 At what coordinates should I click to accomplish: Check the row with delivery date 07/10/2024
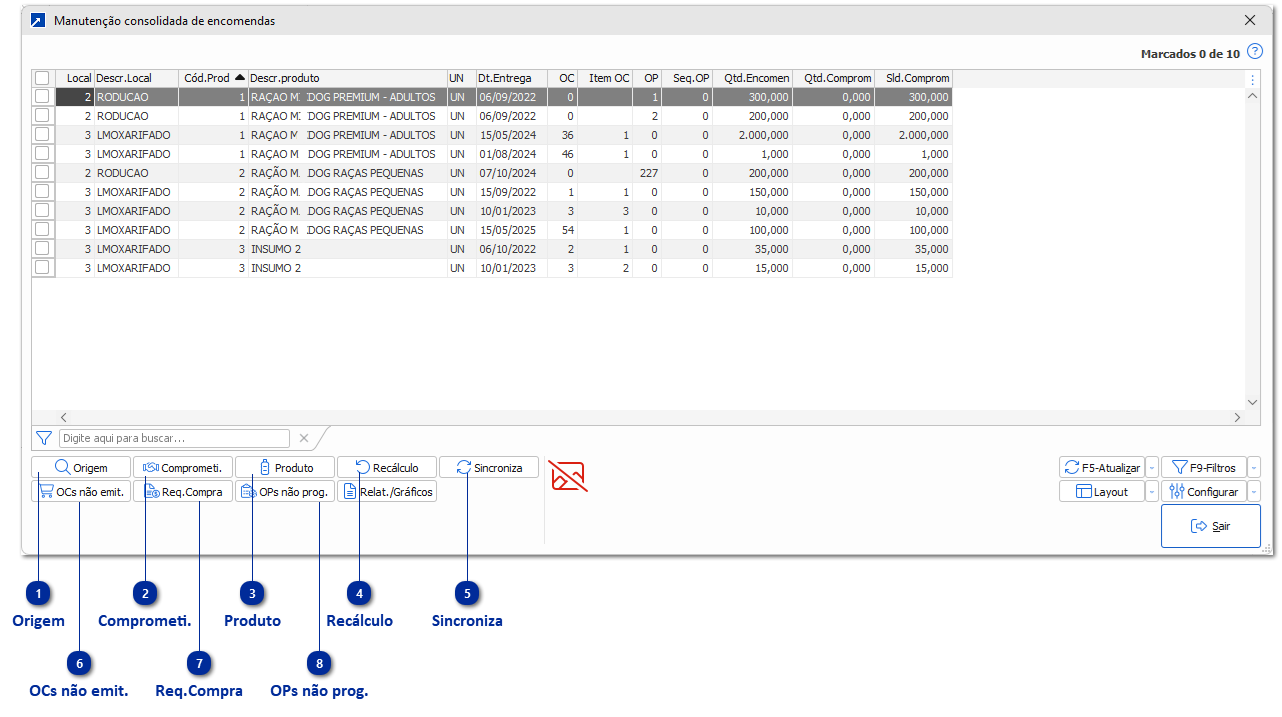(x=42, y=173)
